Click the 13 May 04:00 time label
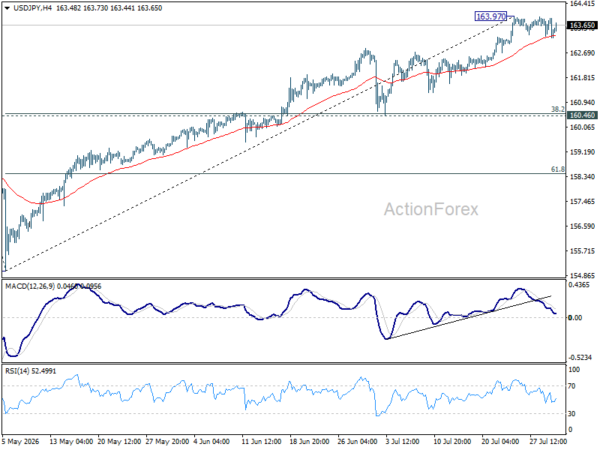This screenshot has width=600, height=450. point(71,442)
